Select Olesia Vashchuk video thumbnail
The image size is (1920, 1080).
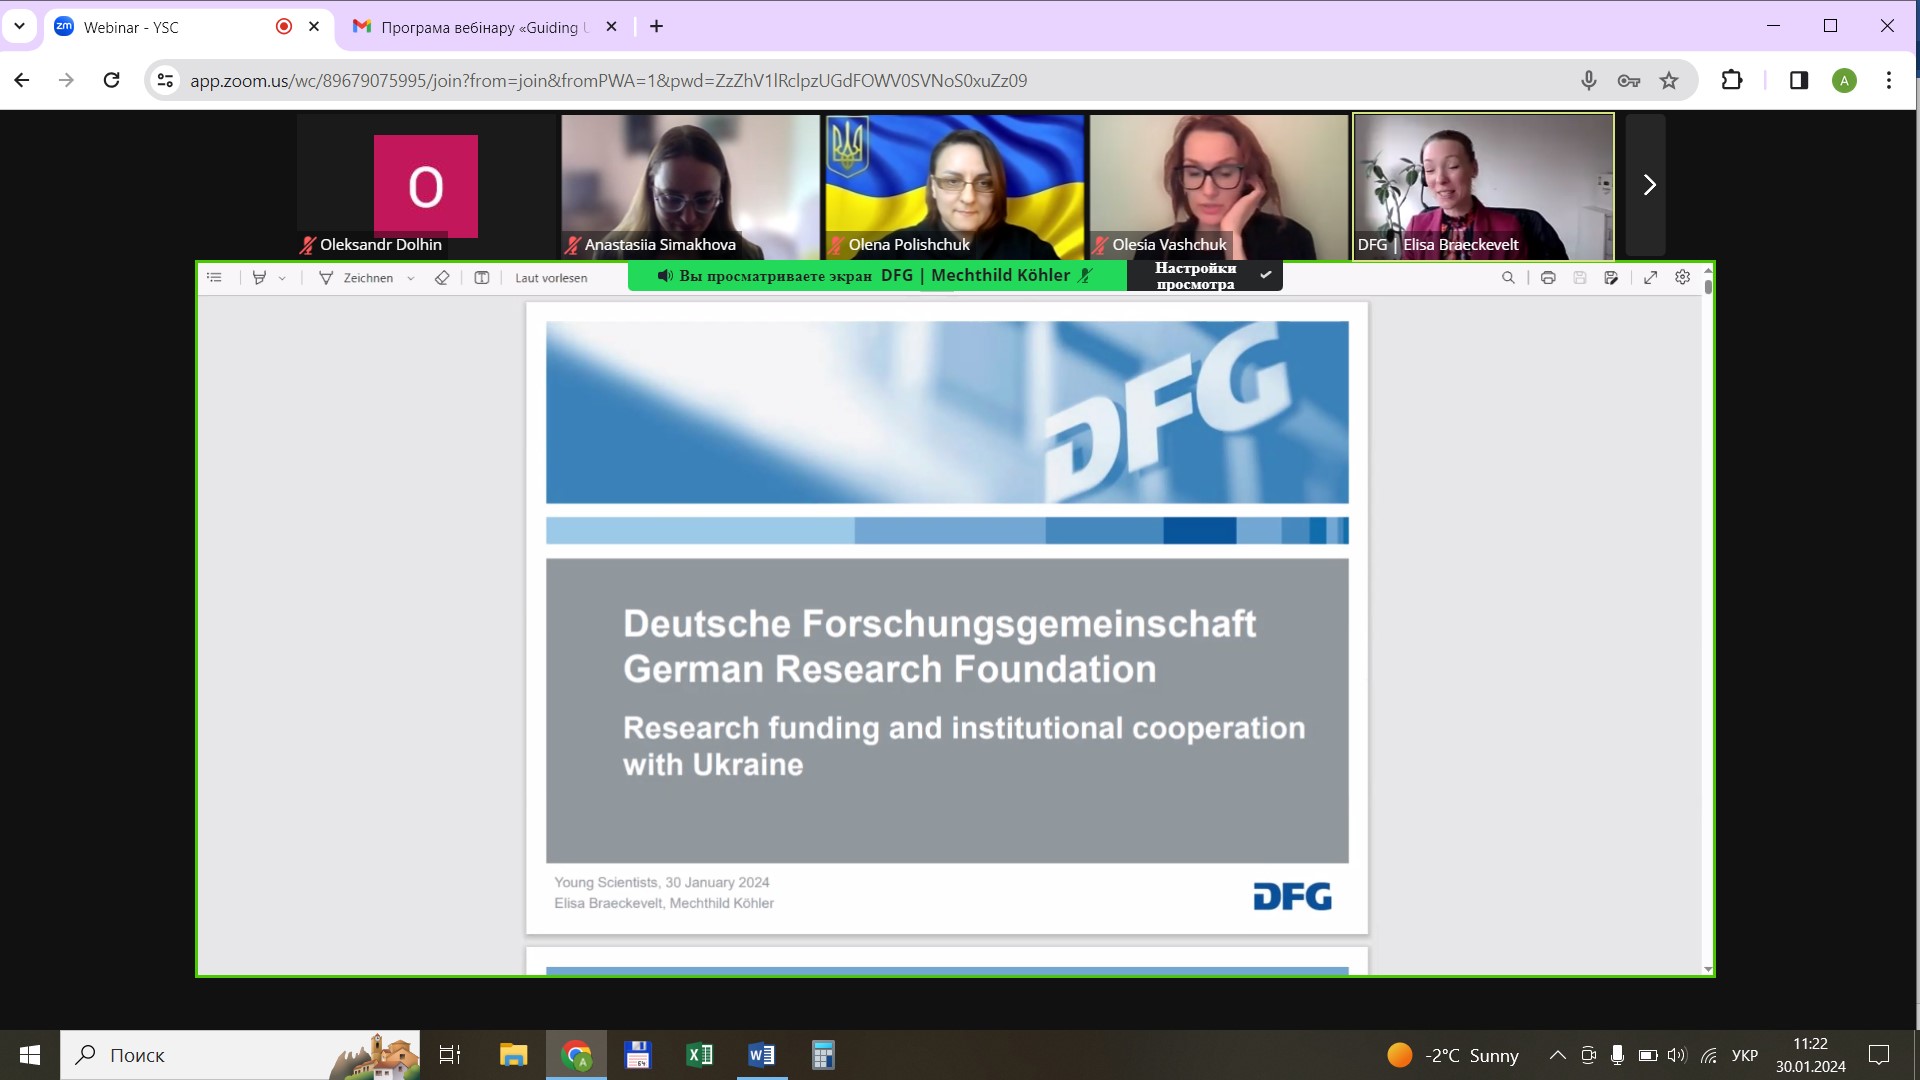(1218, 186)
